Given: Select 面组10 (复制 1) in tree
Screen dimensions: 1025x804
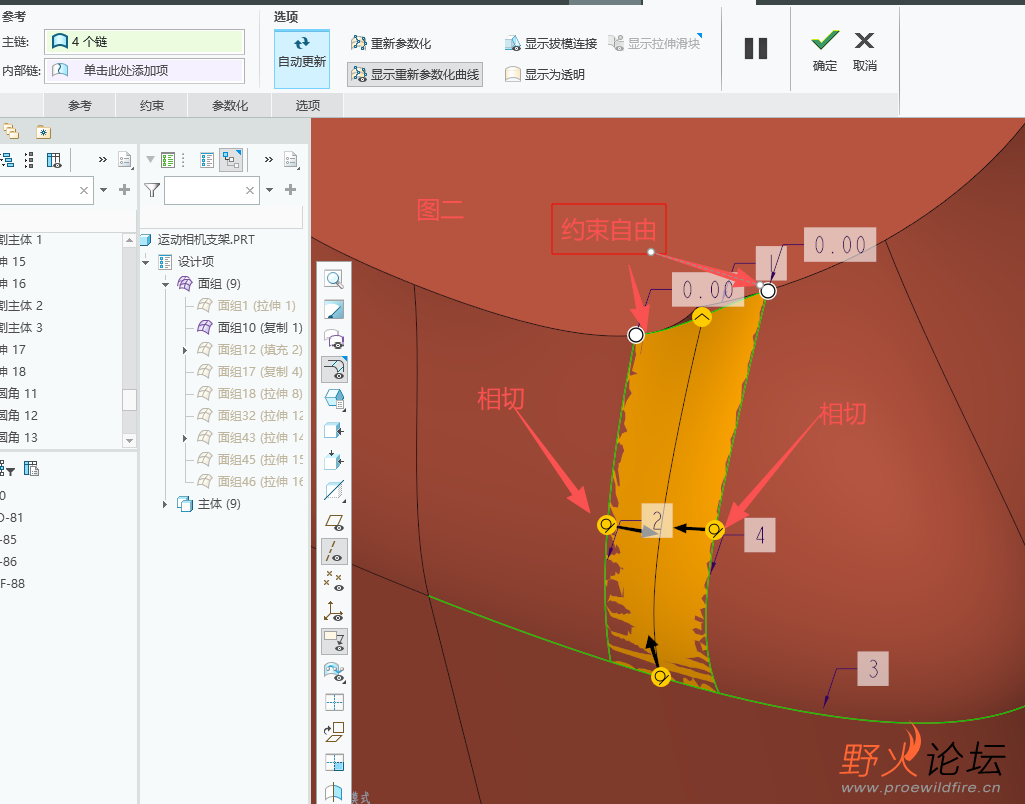Looking at the screenshot, I should pos(250,327).
